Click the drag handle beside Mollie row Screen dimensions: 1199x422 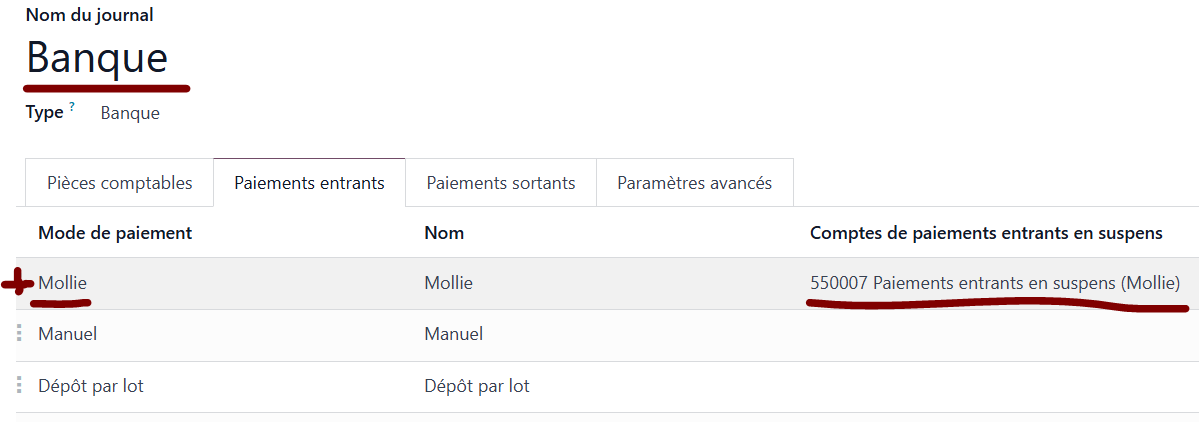coord(18,284)
